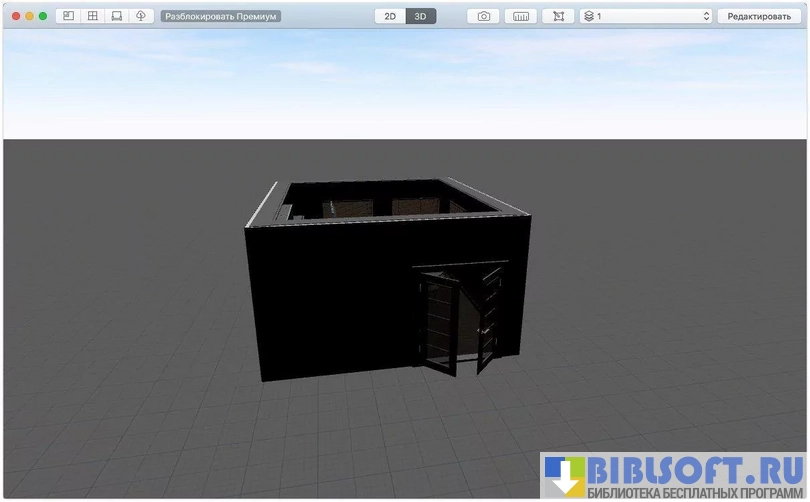Switch to 2D view mode
This screenshot has height=502, width=810.
[x=390, y=17]
